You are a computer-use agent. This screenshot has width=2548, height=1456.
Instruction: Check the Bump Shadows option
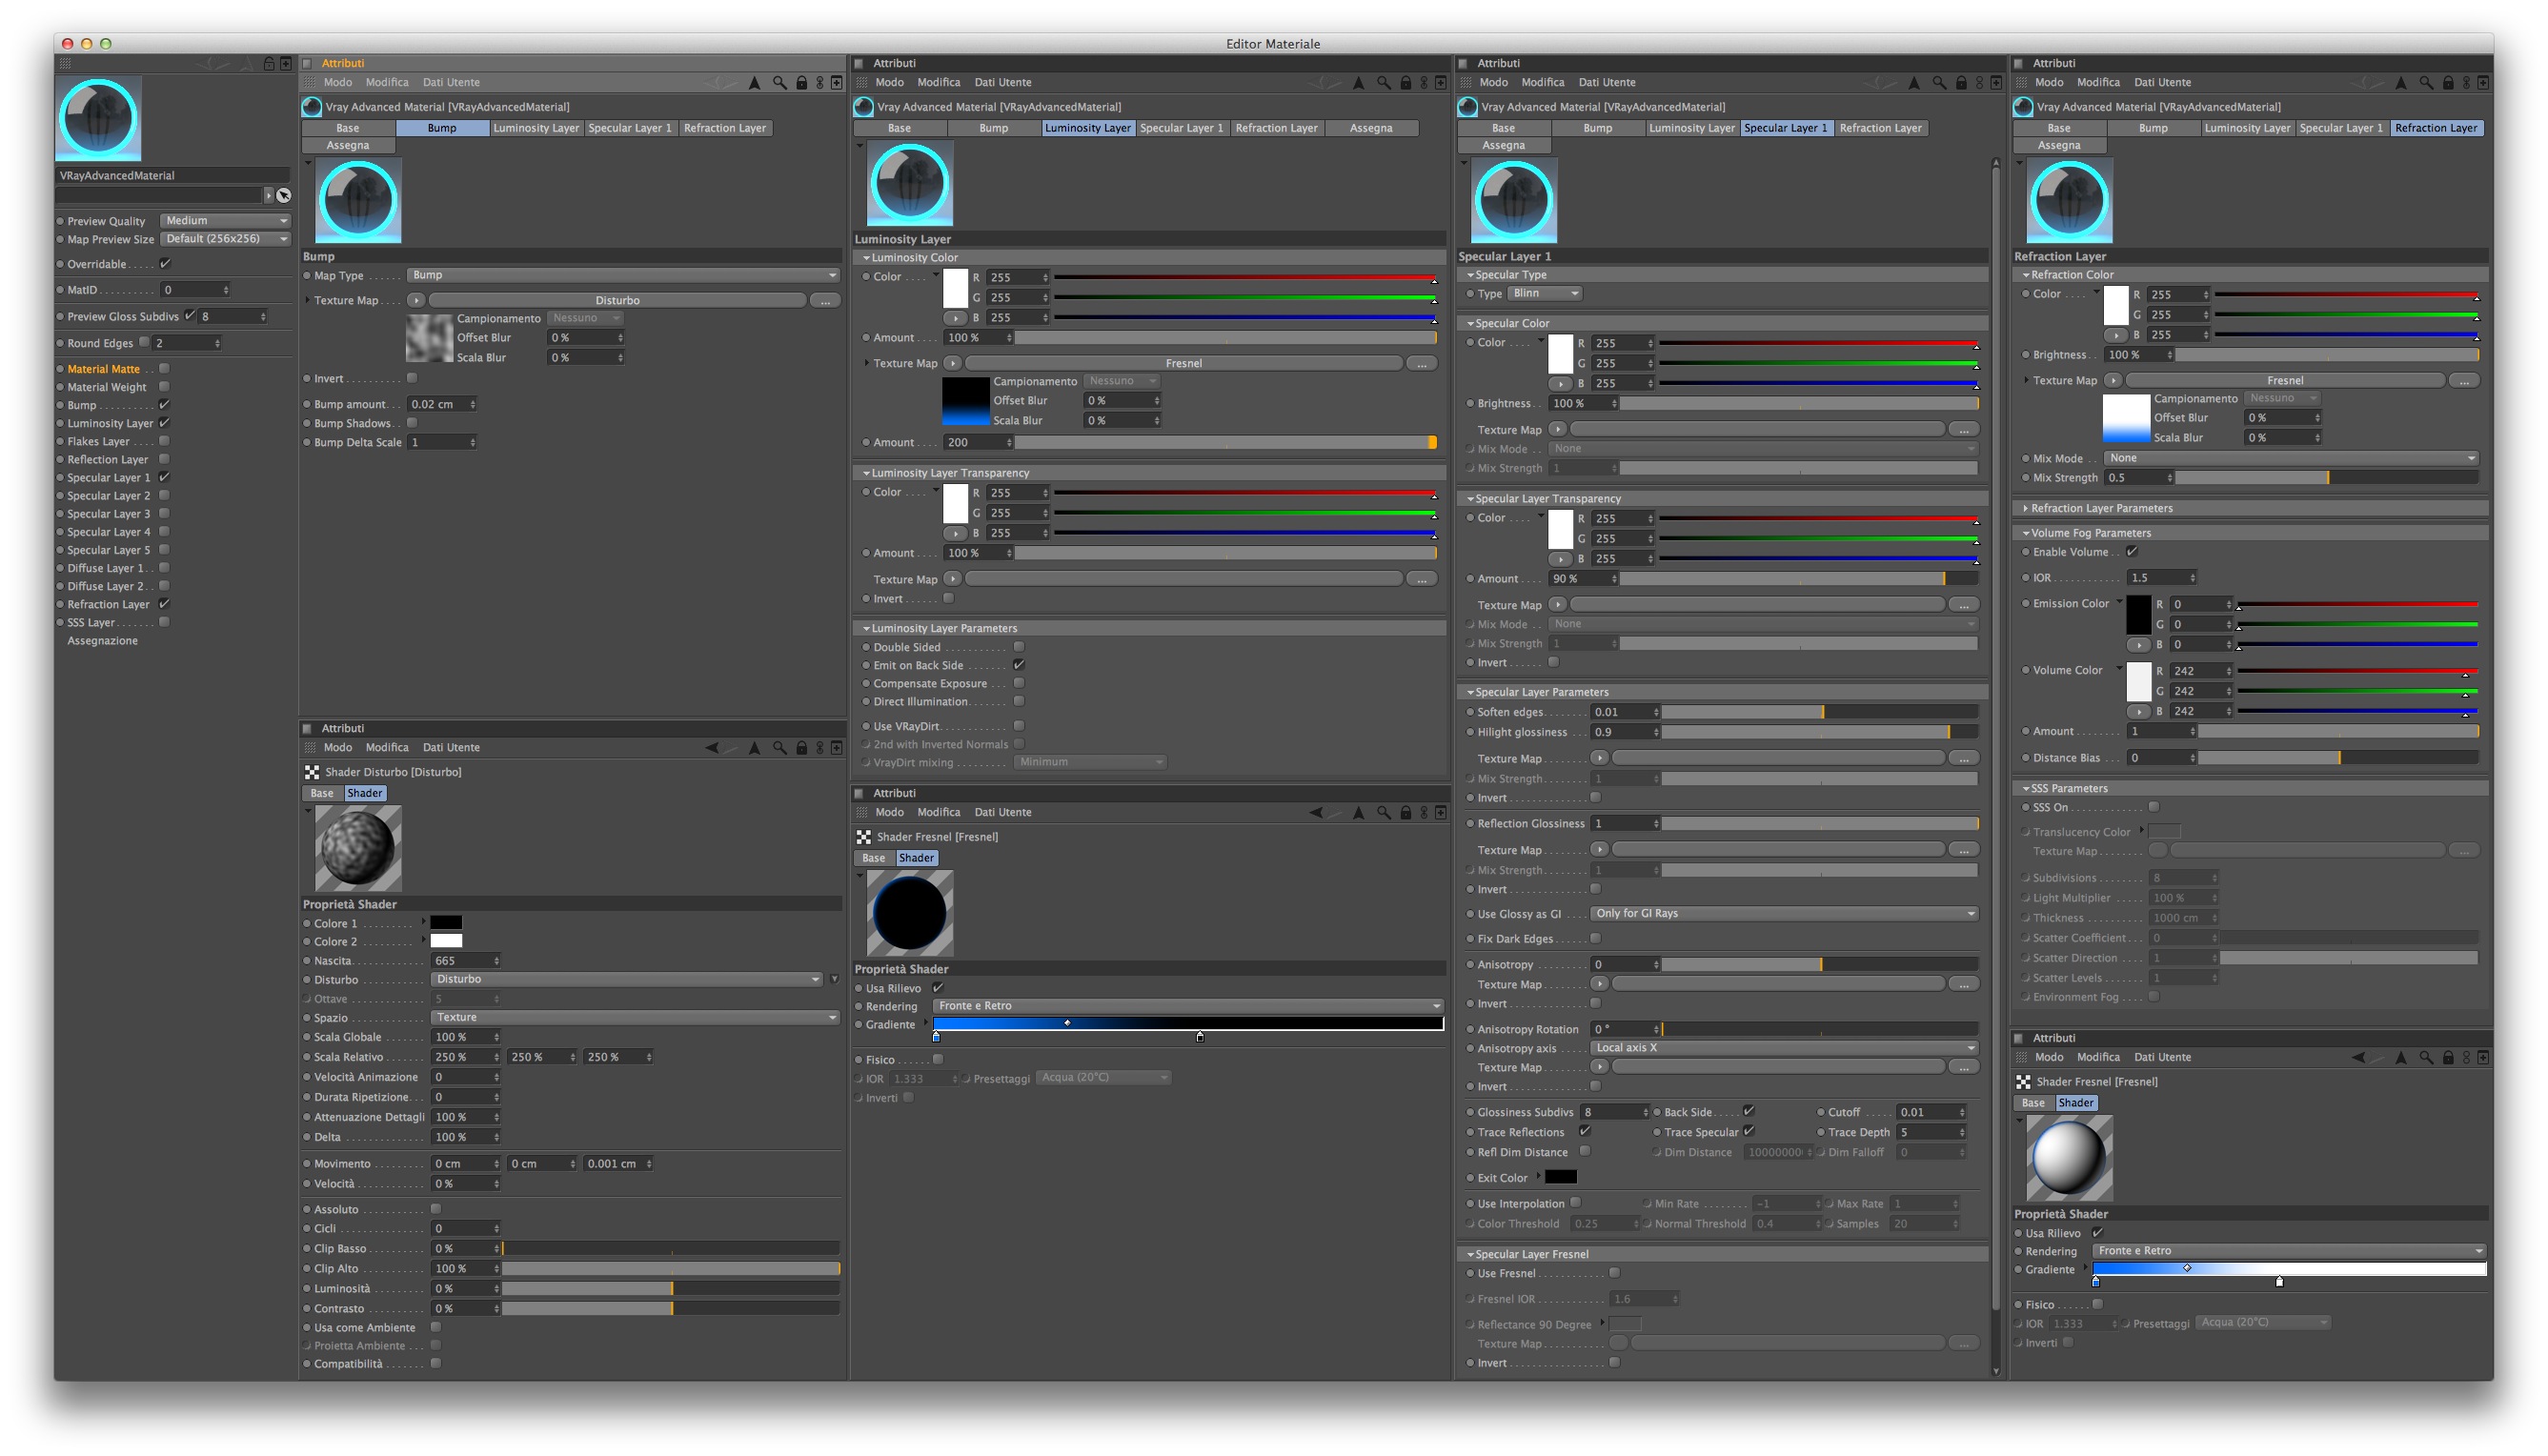(412, 423)
